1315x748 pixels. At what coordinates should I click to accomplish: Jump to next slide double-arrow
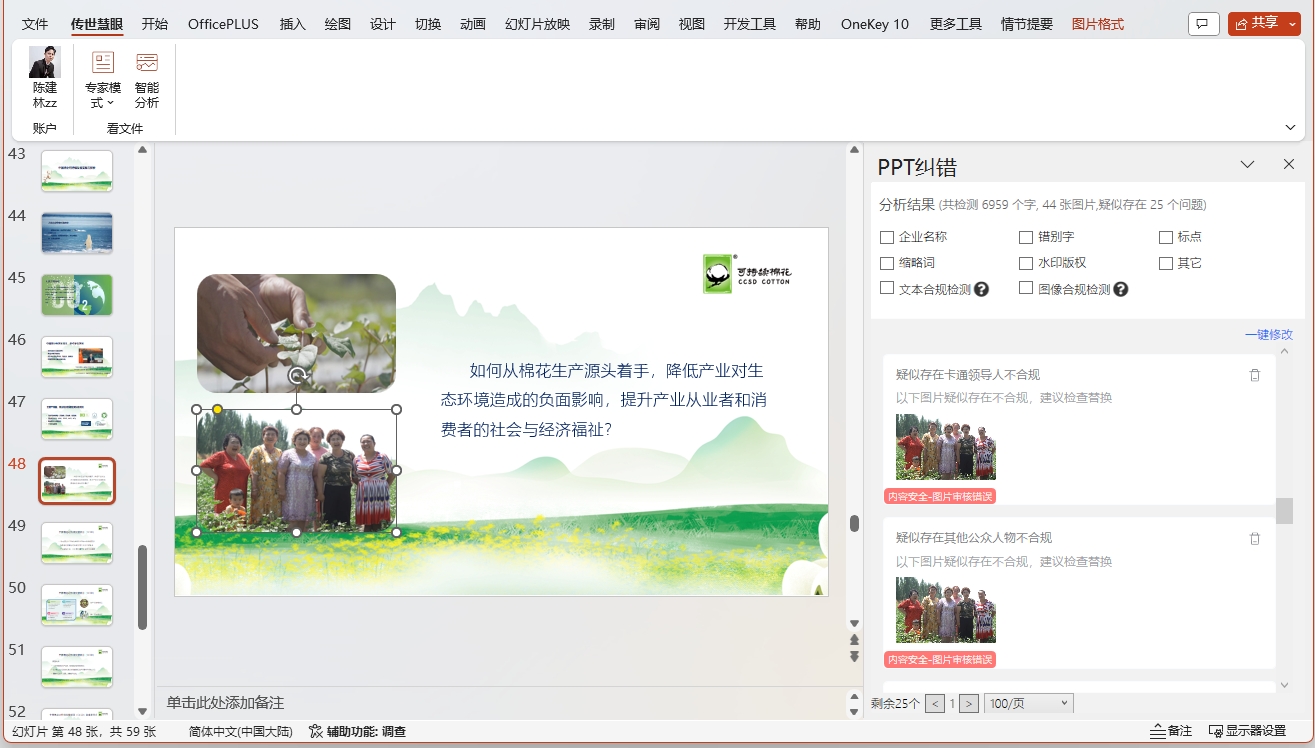tap(854, 656)
